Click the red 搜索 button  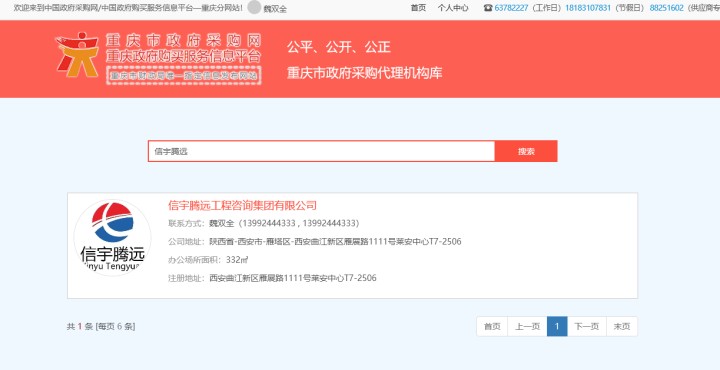tap(526, 151)
